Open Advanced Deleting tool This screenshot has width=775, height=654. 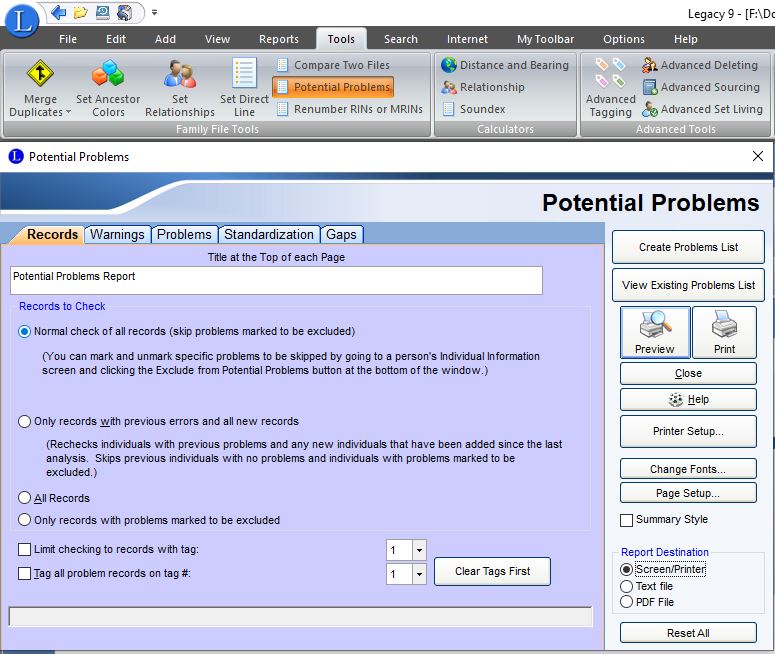(699, 65)
